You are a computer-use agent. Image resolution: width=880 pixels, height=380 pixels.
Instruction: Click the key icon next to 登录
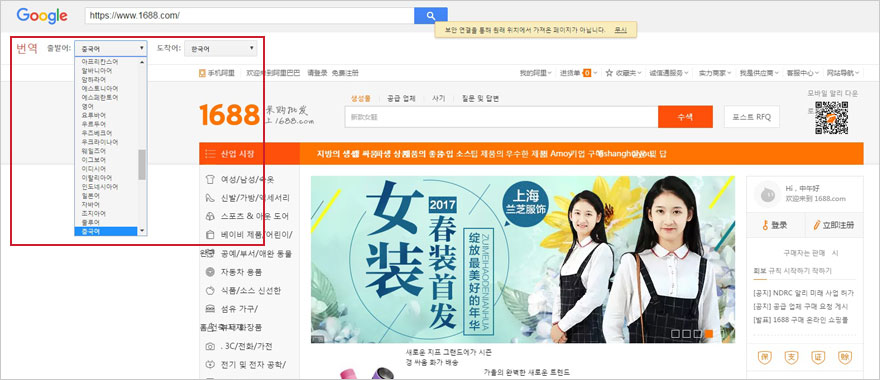click(764, 225)
